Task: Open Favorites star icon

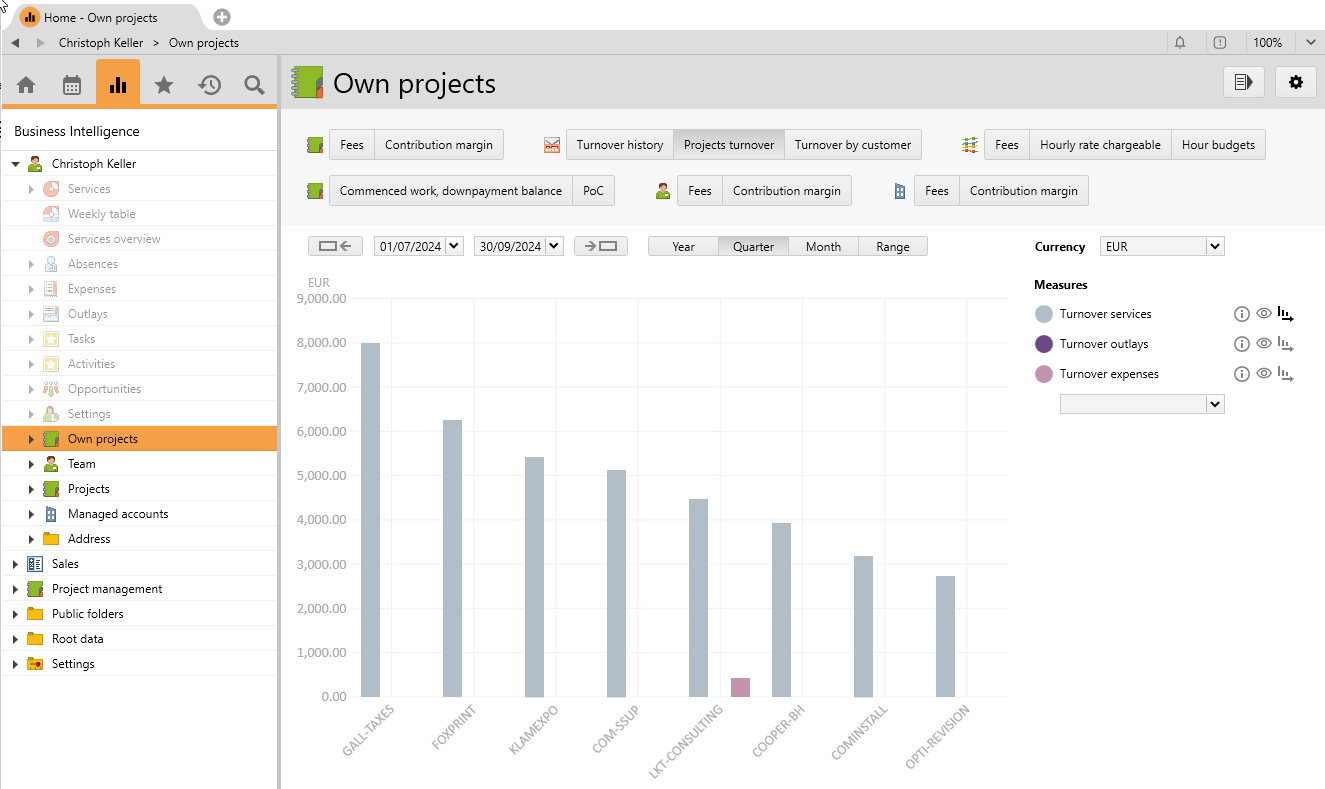Action: point(163,85)
